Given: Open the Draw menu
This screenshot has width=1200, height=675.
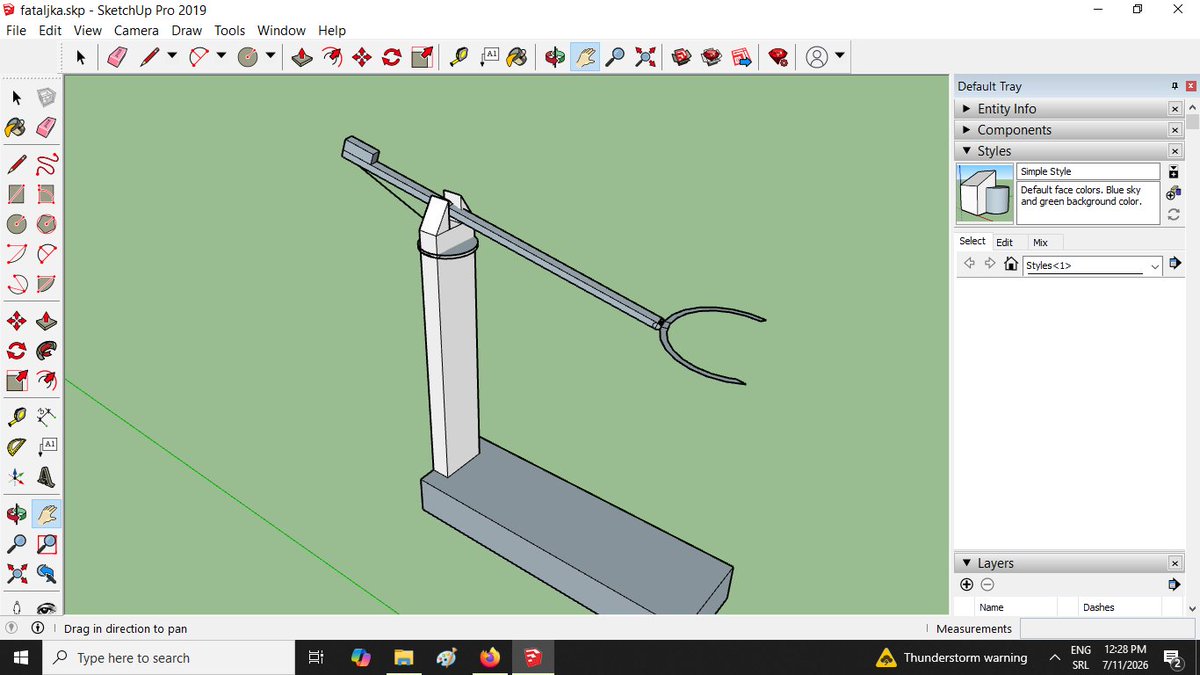Looking at the screenshot, I should click(x=186, y=31).
